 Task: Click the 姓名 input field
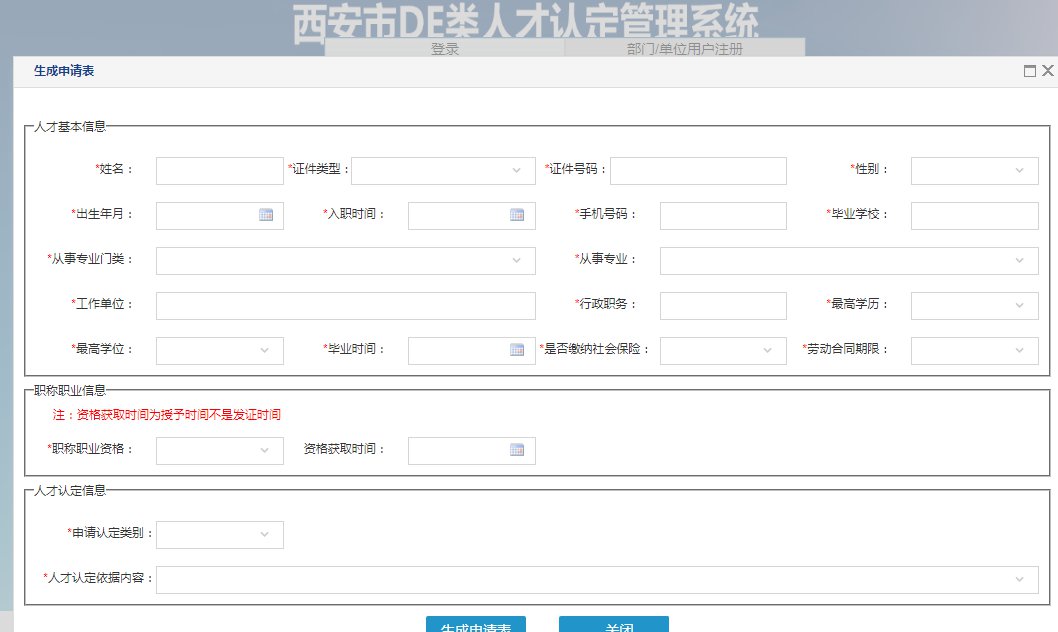pos(220,171)
